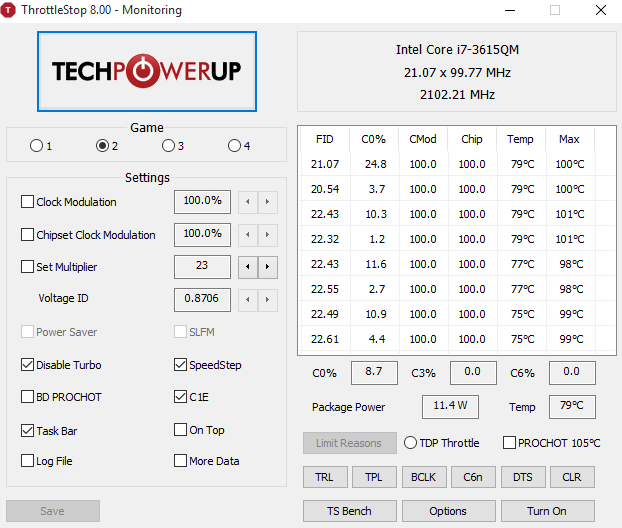This screenshot has height=528, width=622.
Task: Click the DTS button
Action: 523,477
